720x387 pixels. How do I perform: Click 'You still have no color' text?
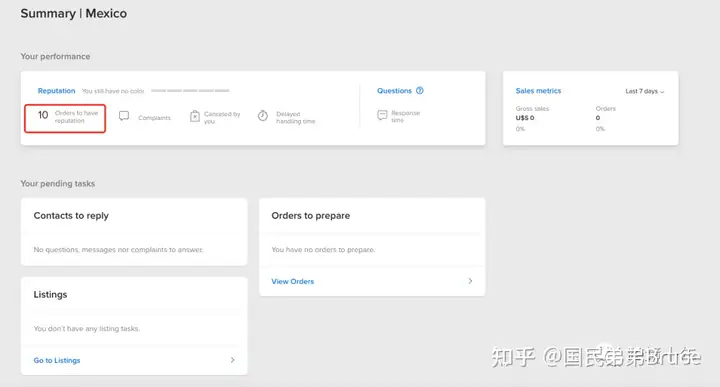point(113,91)
